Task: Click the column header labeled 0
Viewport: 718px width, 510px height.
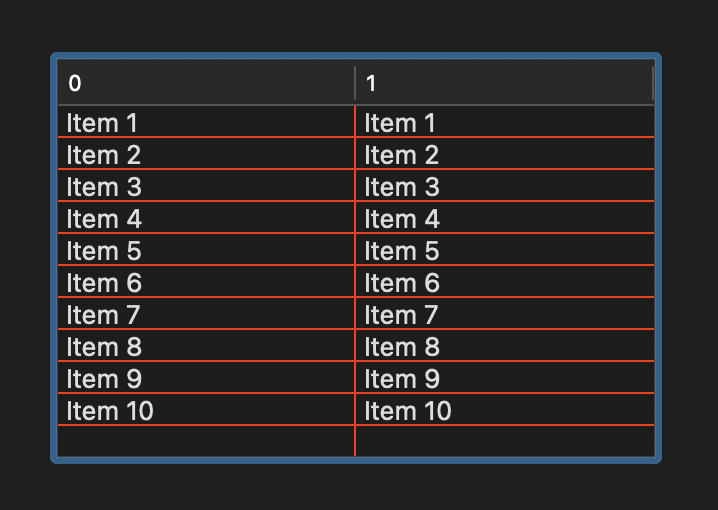Action: coord(205,84)
